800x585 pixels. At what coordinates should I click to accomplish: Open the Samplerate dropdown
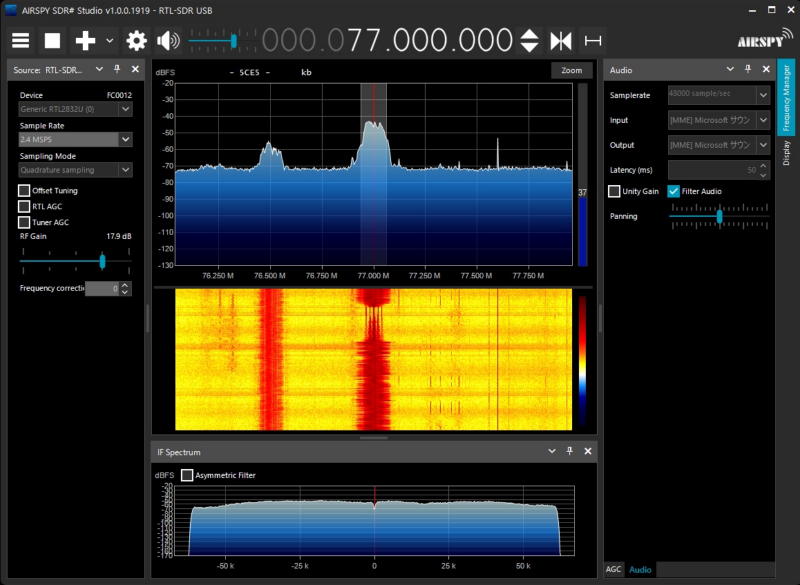point(719,95)
